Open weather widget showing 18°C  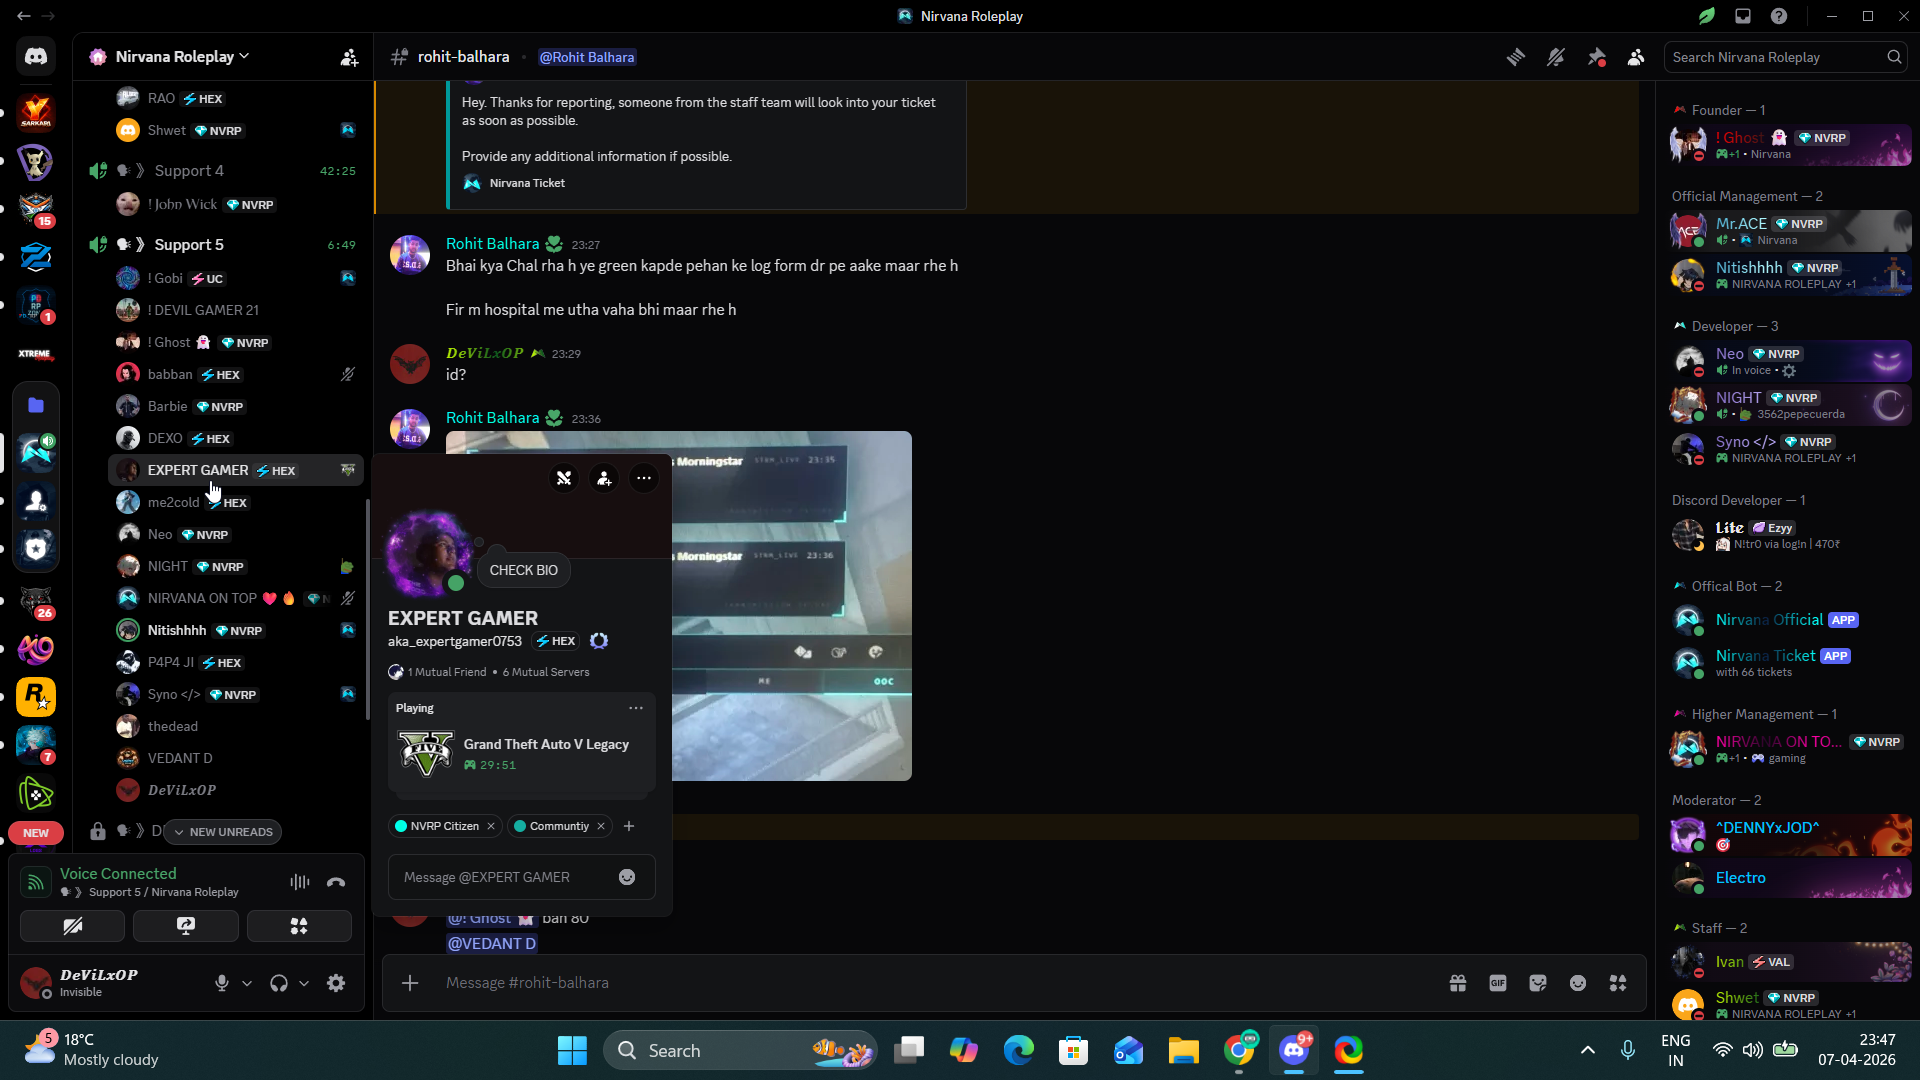coord(92,1050)
